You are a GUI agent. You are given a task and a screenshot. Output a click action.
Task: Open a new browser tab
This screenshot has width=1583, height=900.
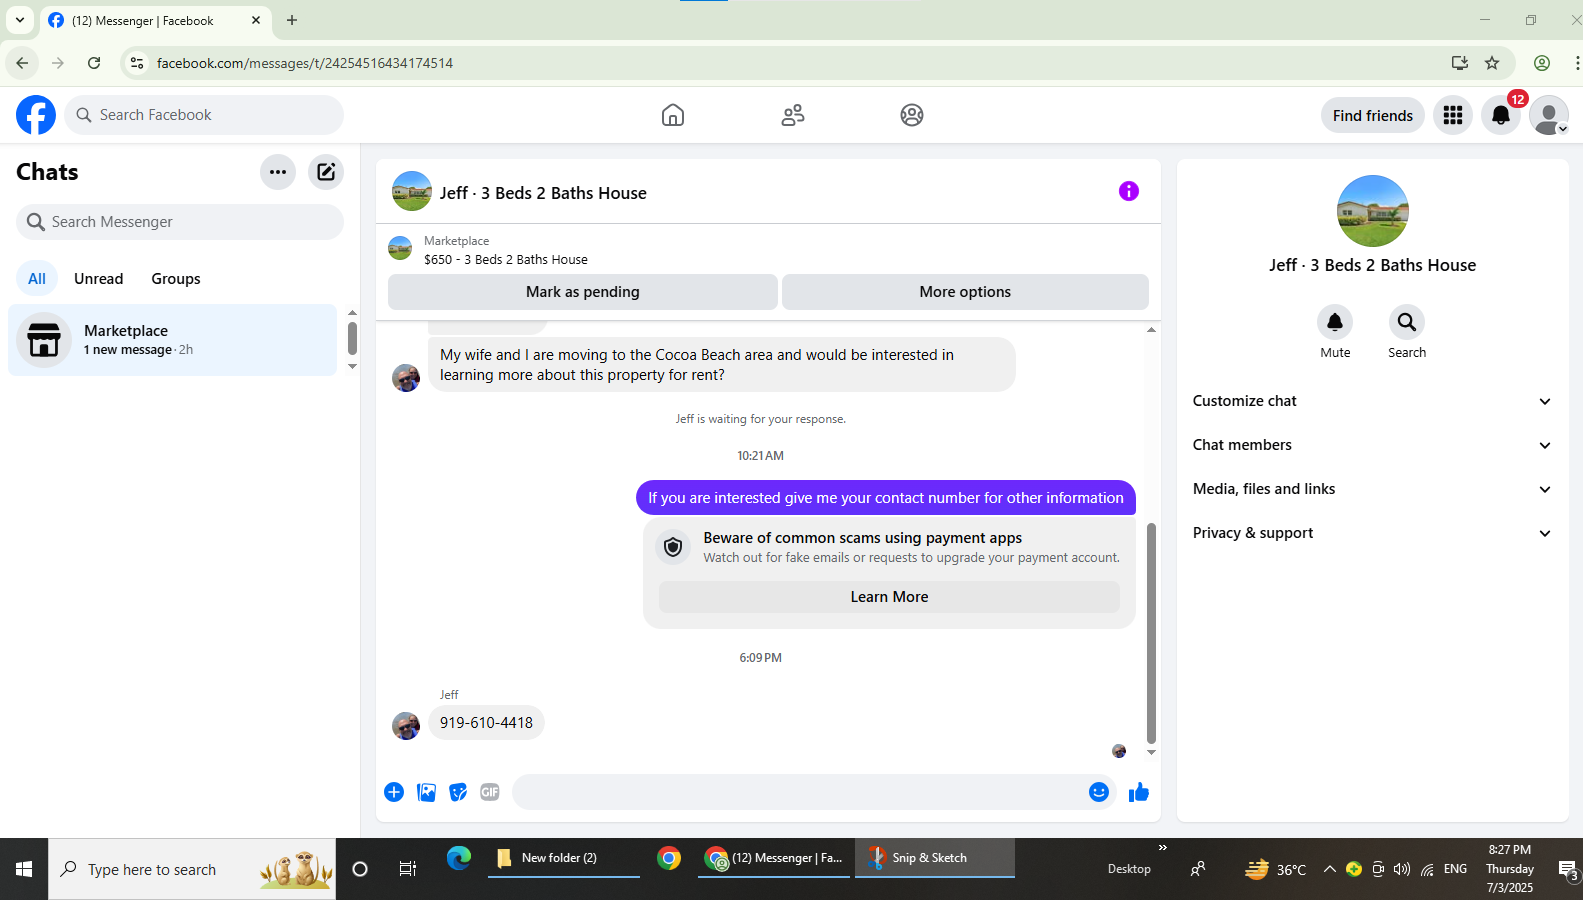coord(292,20)
